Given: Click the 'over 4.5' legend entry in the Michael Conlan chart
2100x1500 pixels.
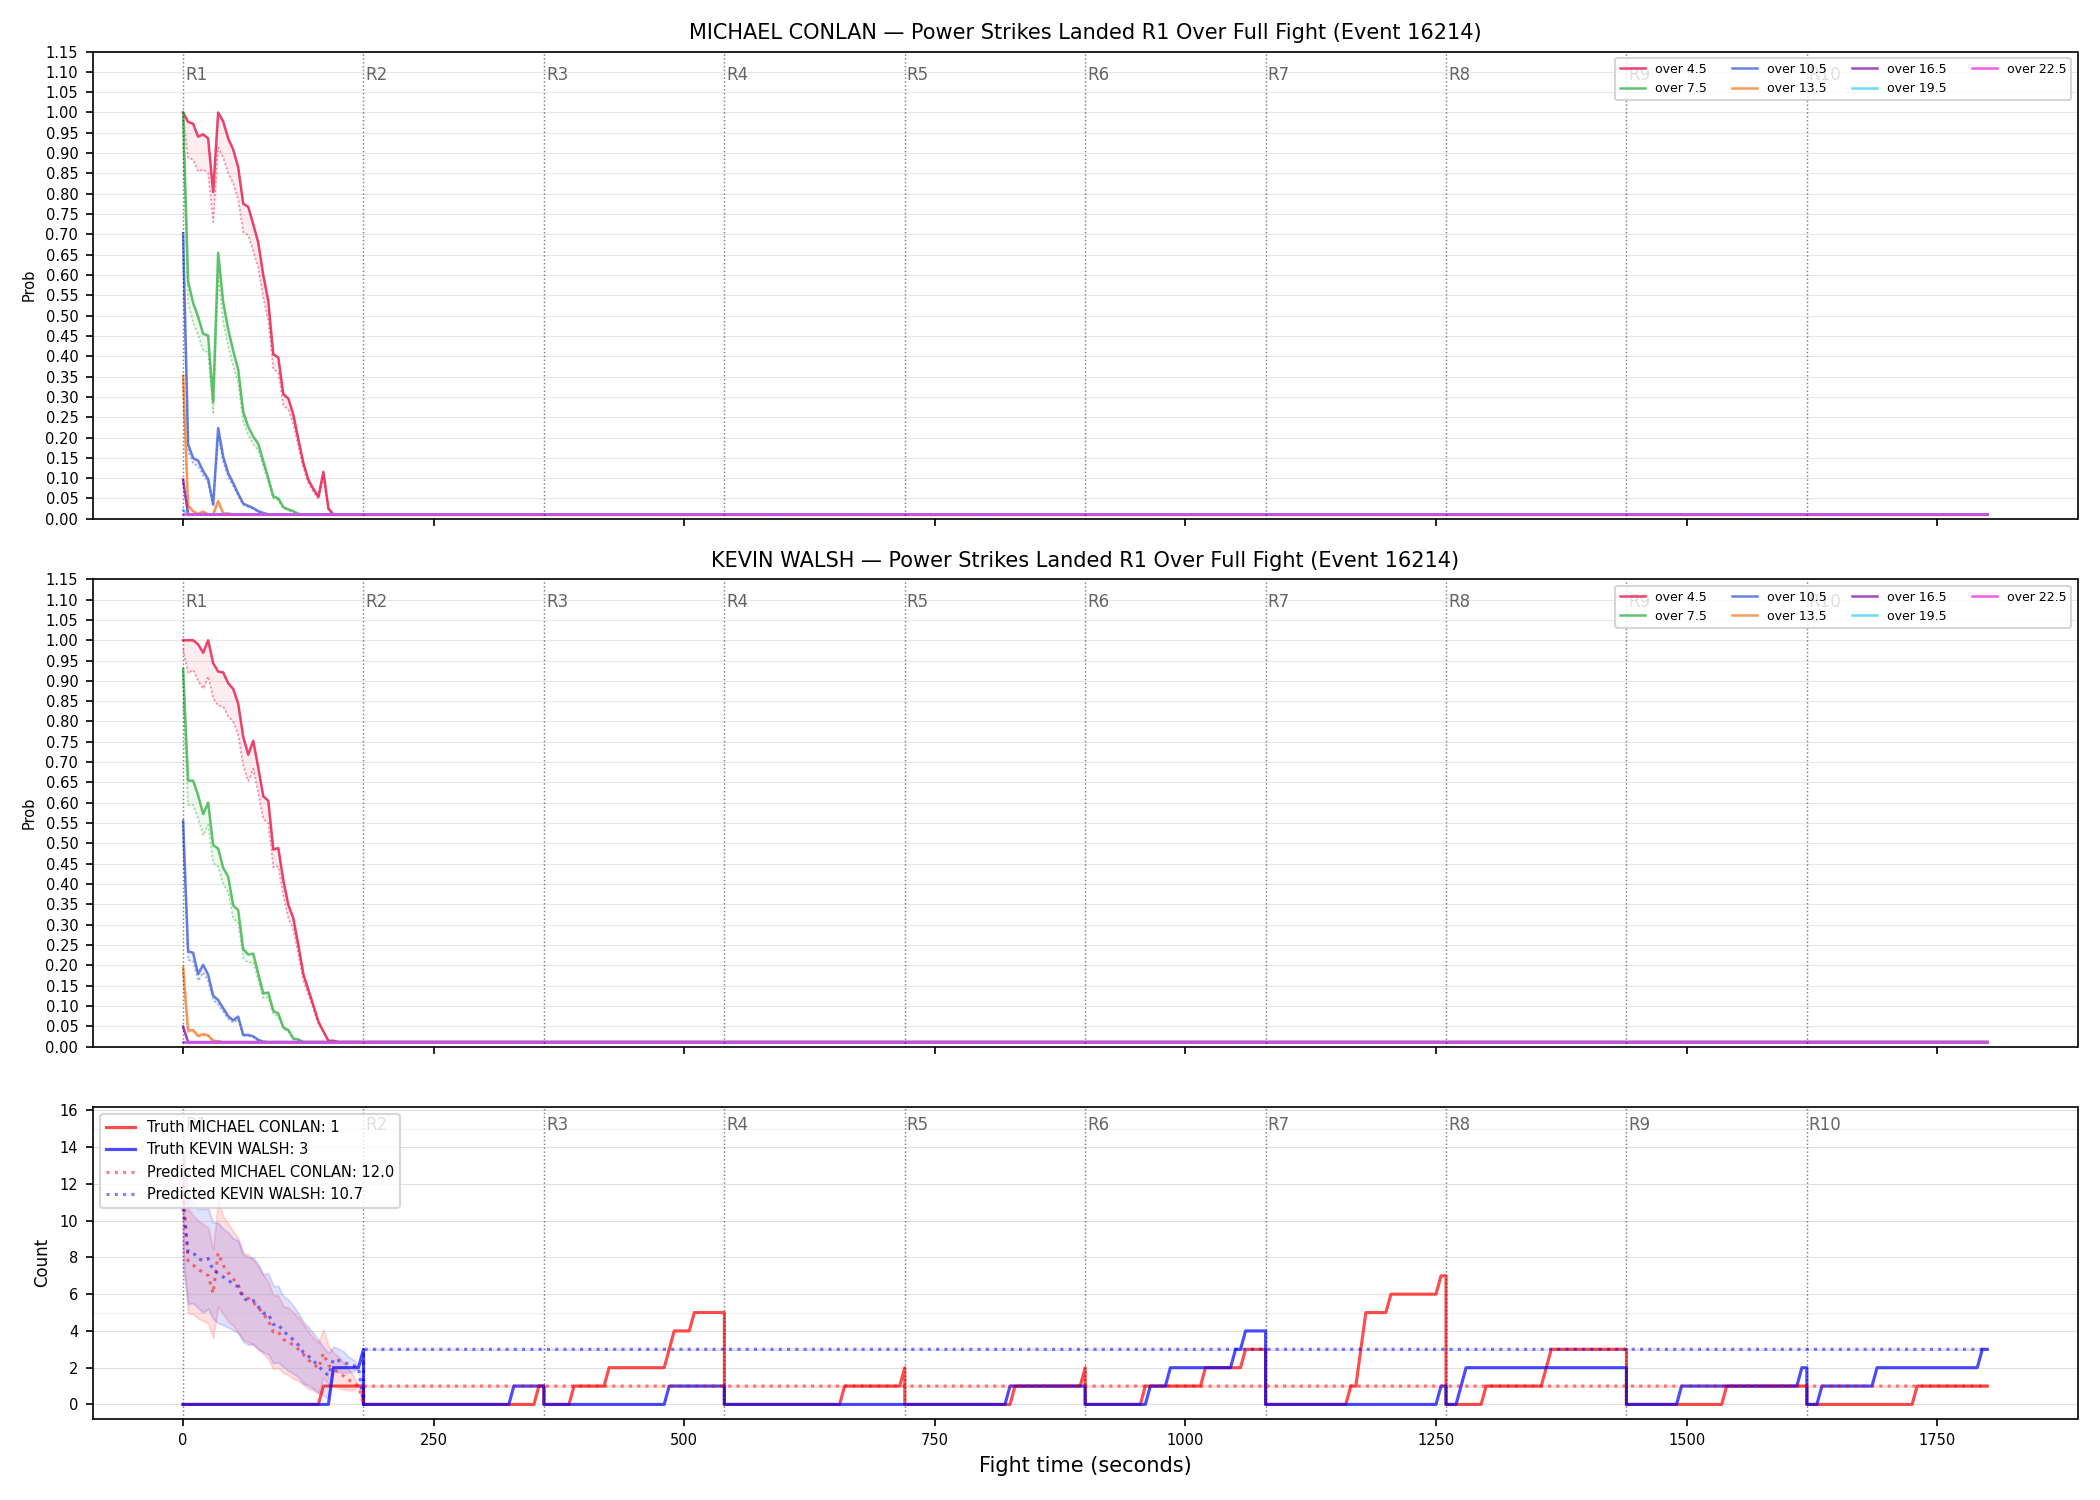Looking at the screenshot, I should pos(1663,69).
